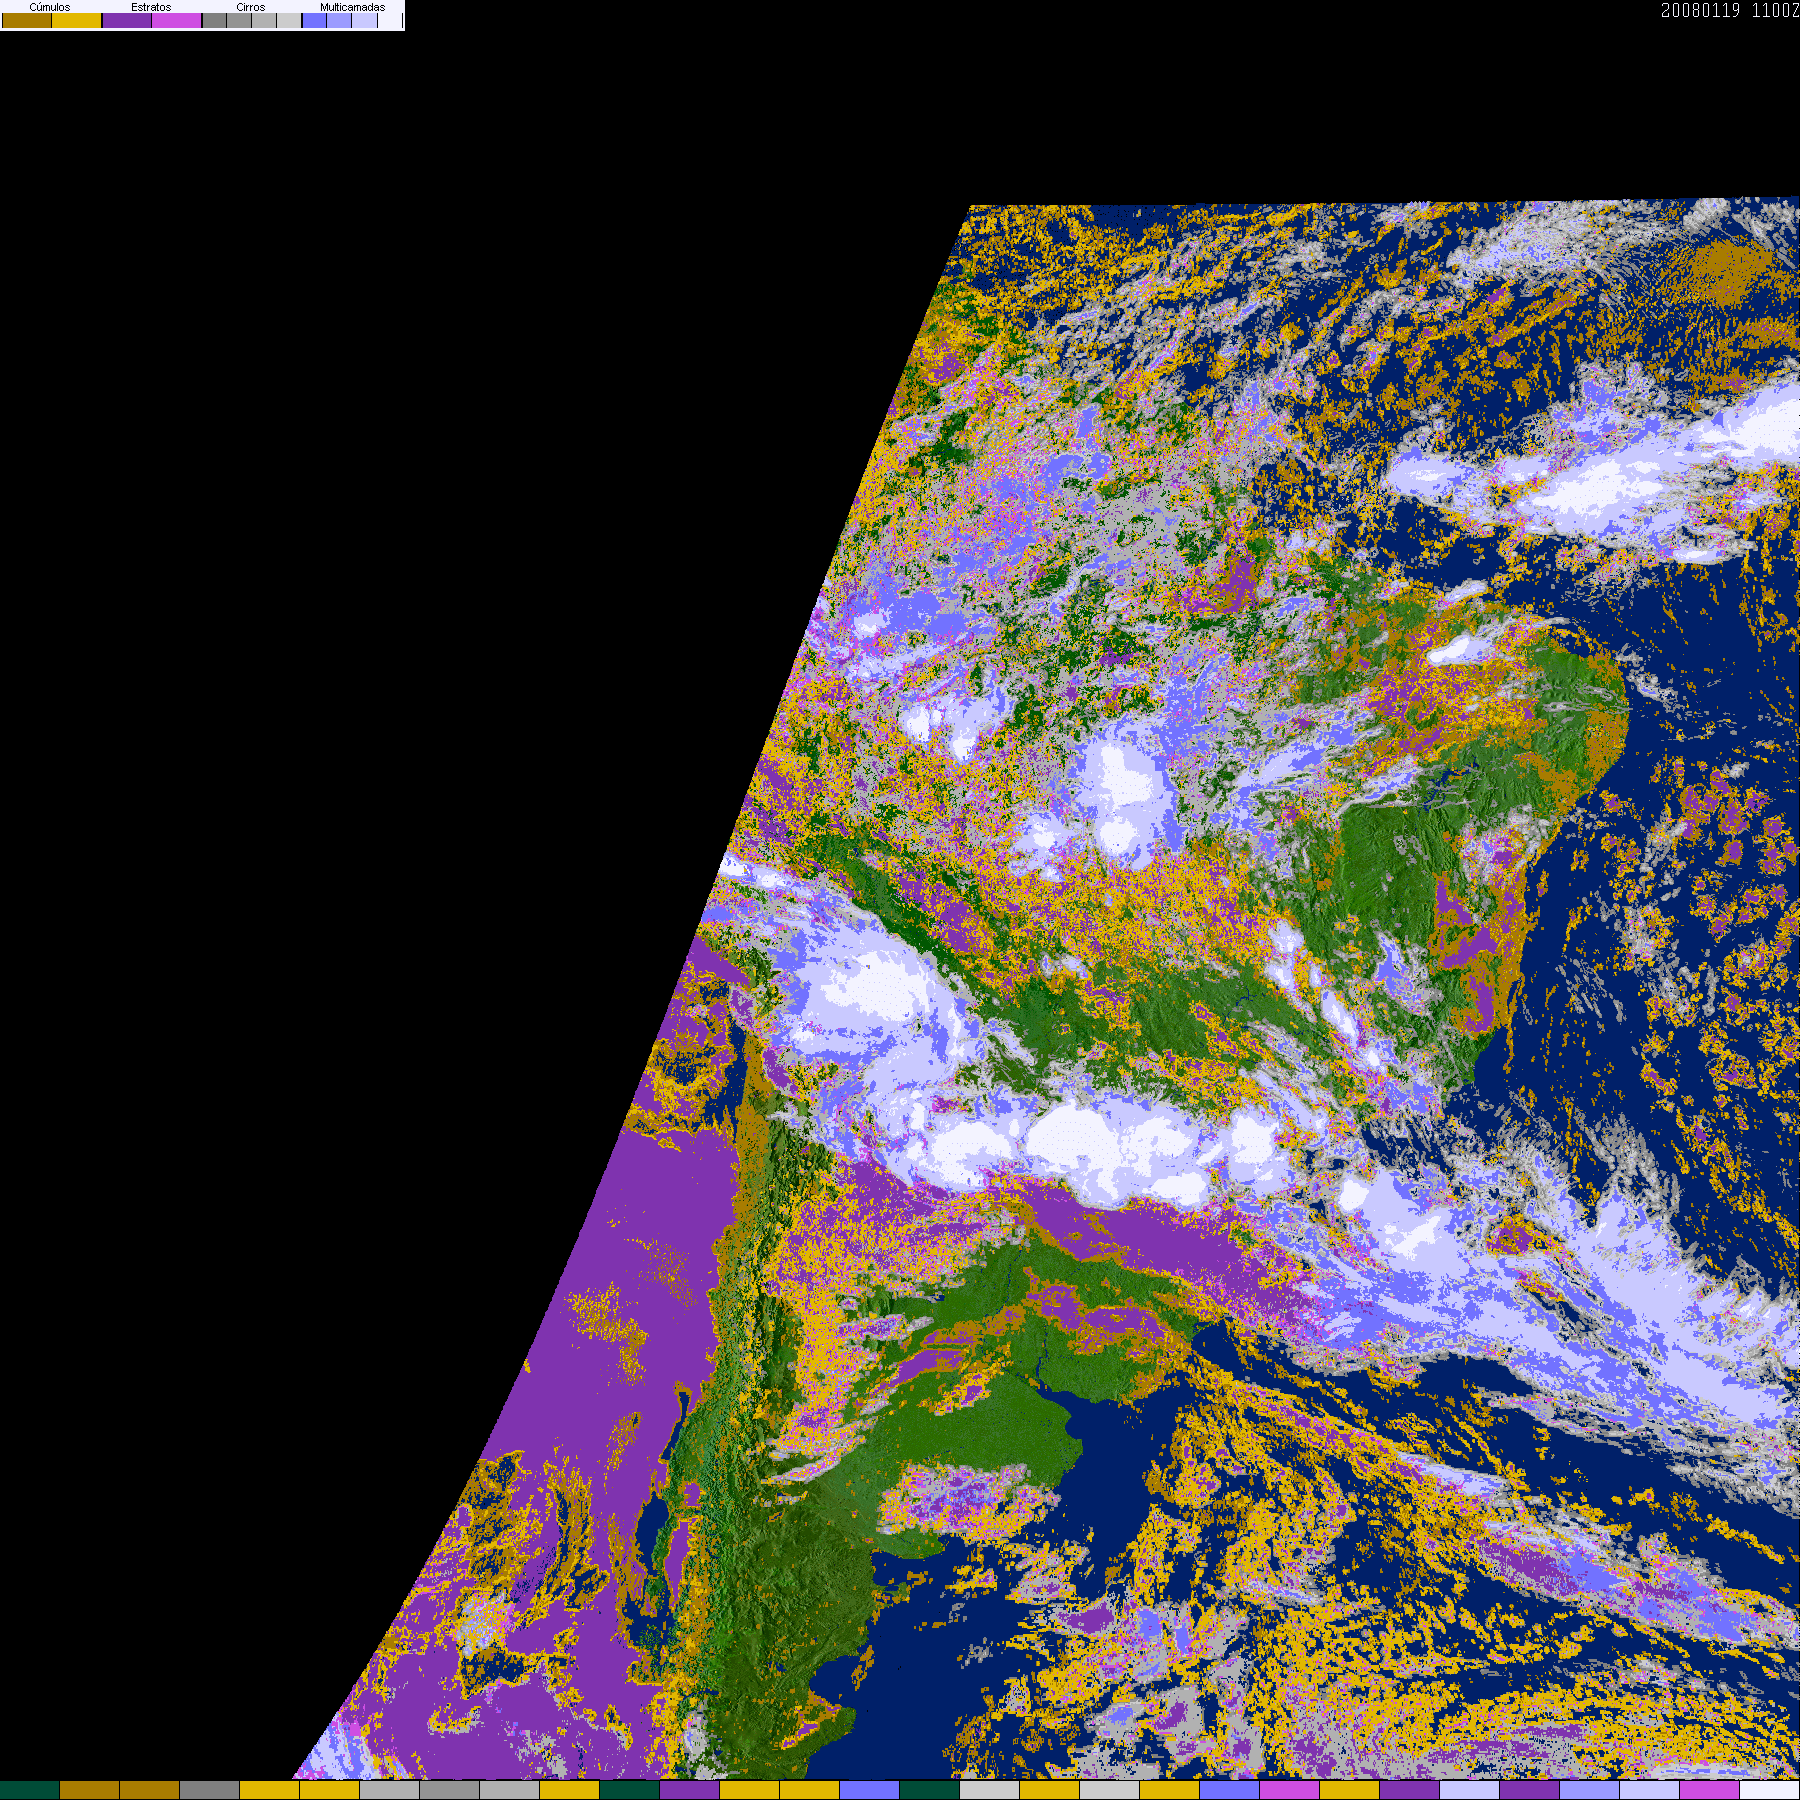Click the darkest gray Cirros legend swatch
1800x1800 pixels.
(x=214, y=21)
